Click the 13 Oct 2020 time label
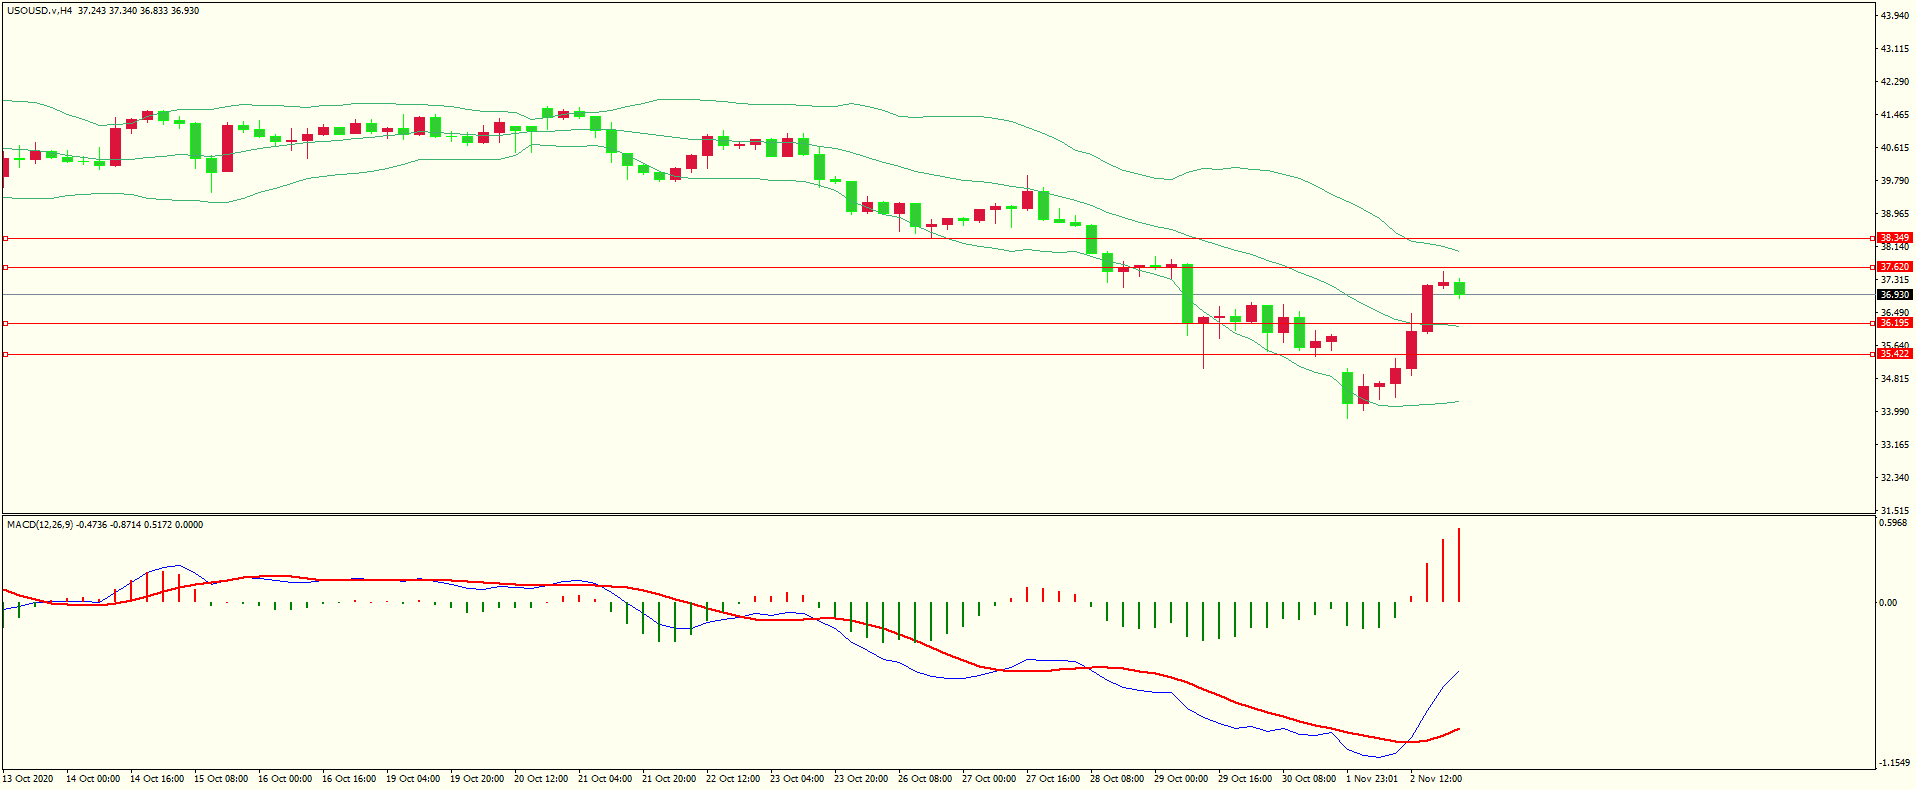Screen dimensions: 1916x790 pos(28,779)
